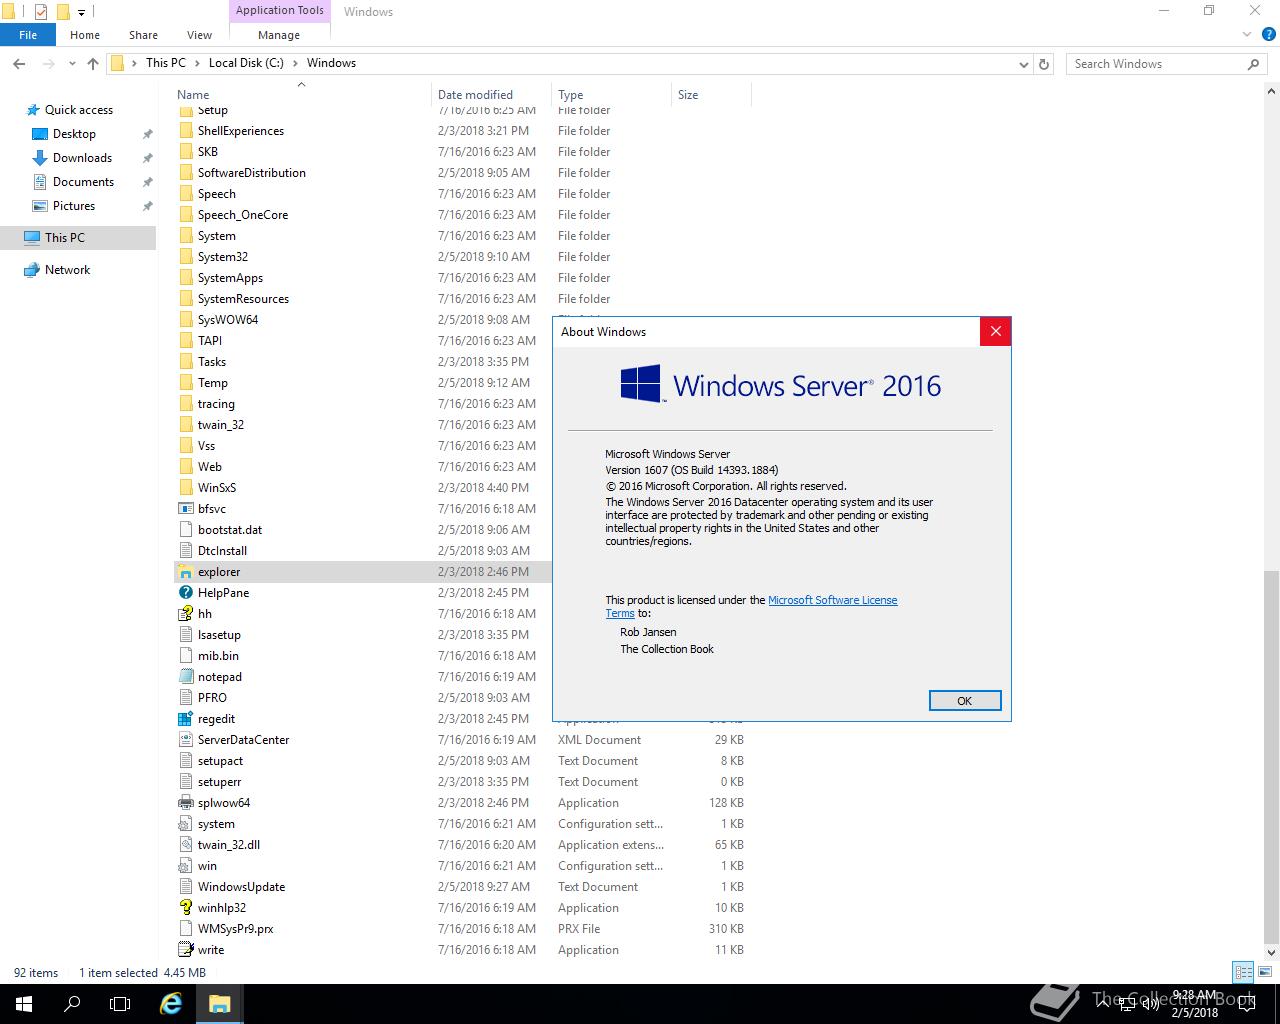Viewport: 1280px width, 1024px height.
Task: Click the explorer application icon
Action: click(185, 572)
